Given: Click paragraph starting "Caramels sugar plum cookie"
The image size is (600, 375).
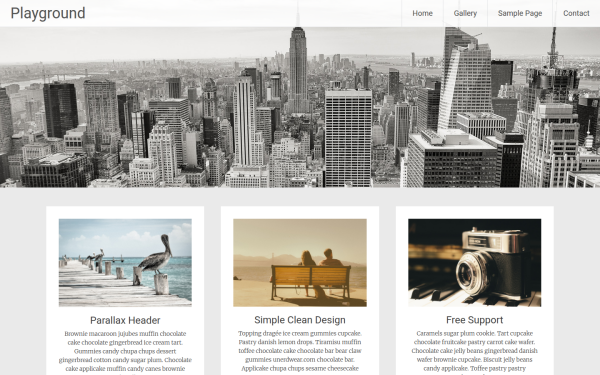Looking at the screenshot, I should point(474,352).
